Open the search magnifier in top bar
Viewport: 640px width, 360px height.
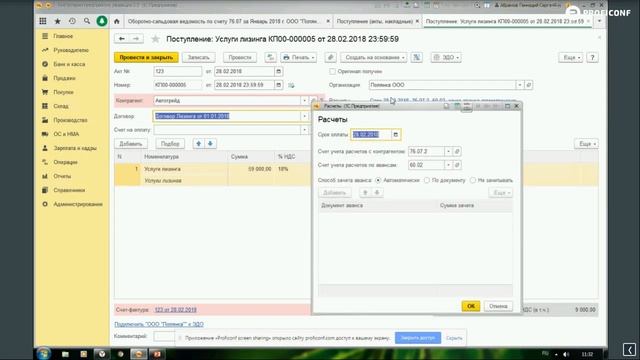pos(87,21)
